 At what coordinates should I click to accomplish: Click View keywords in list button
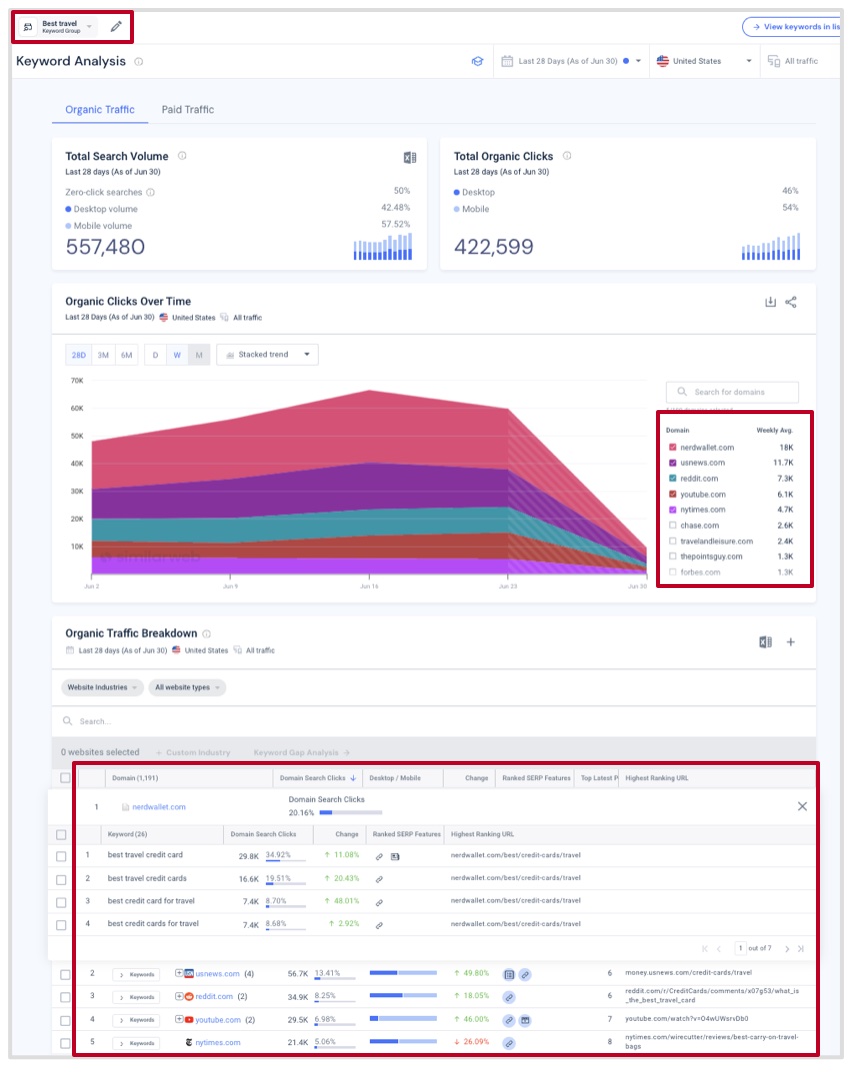[x=793, y=27]
